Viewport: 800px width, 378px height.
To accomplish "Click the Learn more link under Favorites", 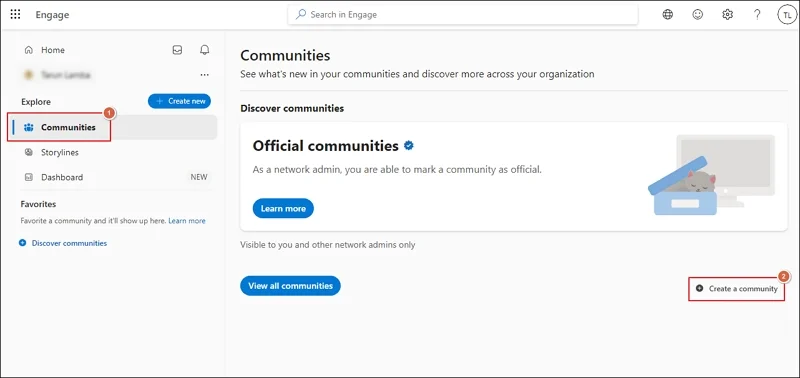I will [x=187, y=221].
